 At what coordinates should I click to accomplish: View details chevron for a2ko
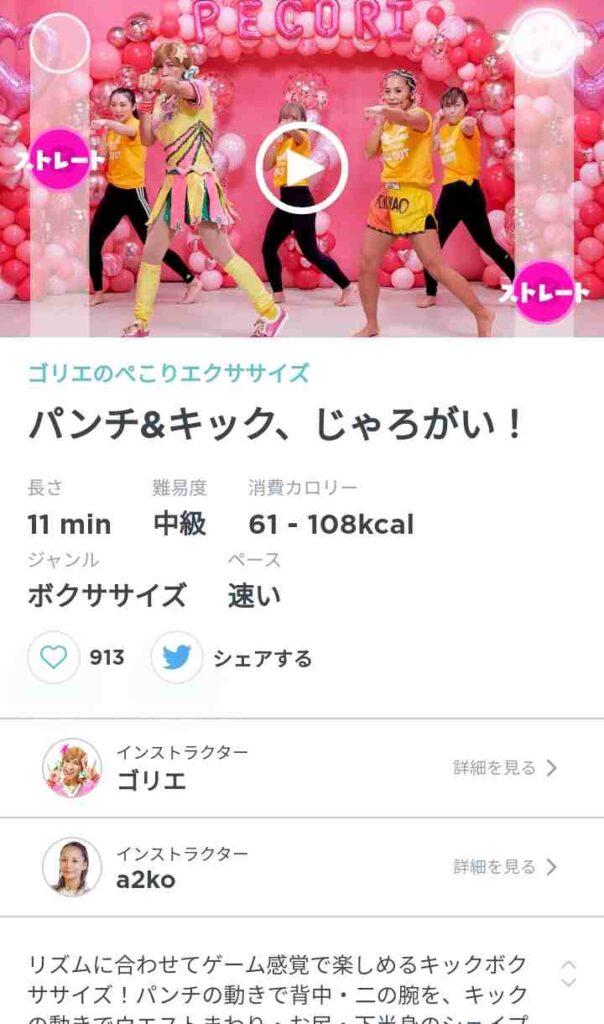tap(552, 867)
